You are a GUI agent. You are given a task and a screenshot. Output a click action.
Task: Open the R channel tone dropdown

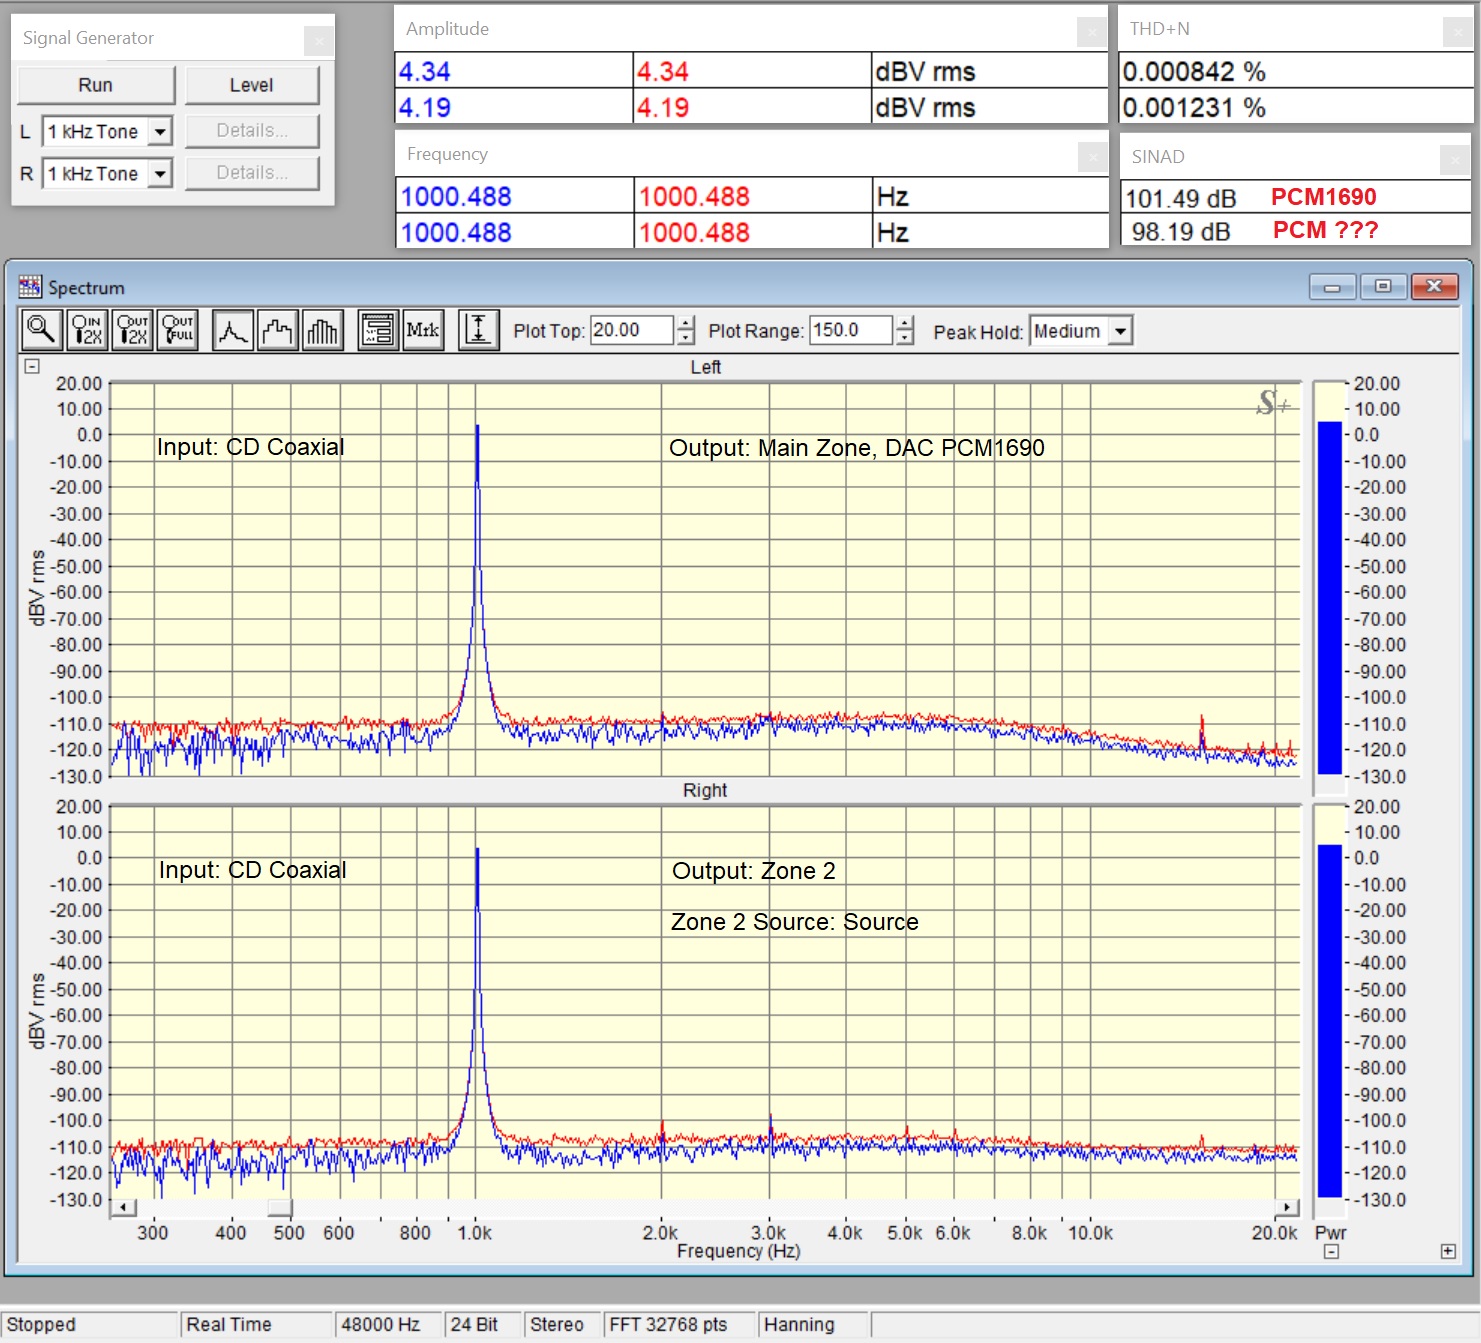pyautogui.click(x=160, y=174)
